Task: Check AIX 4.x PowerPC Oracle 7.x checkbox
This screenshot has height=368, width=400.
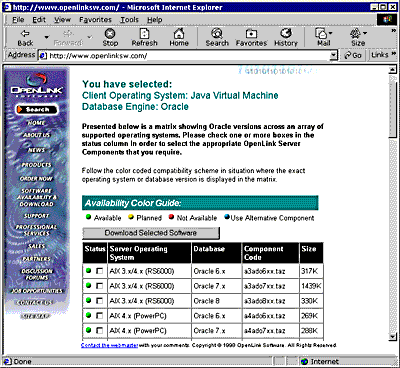Action: coord(99,330)
